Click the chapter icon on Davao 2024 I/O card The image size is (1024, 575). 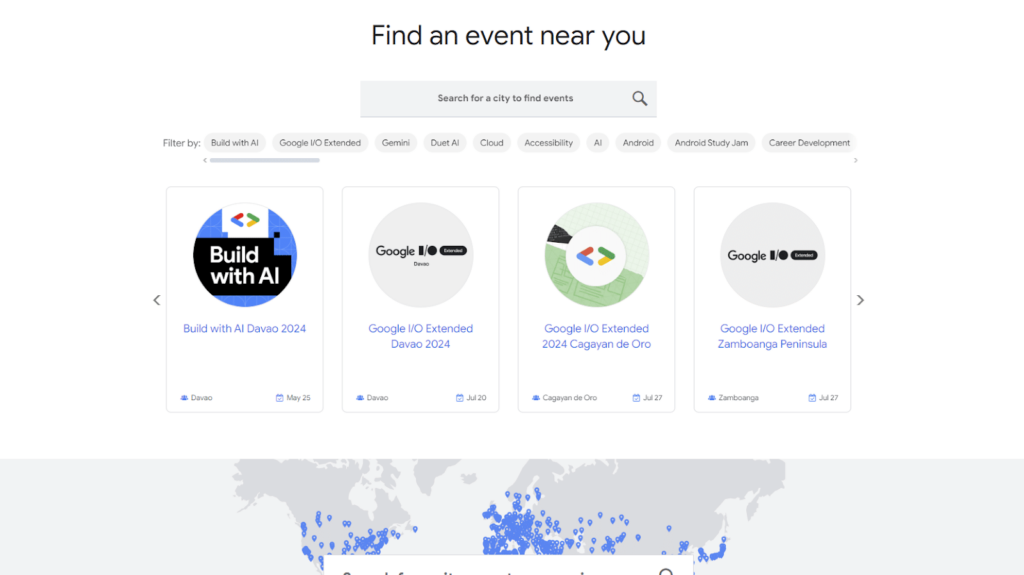point(360,397)
